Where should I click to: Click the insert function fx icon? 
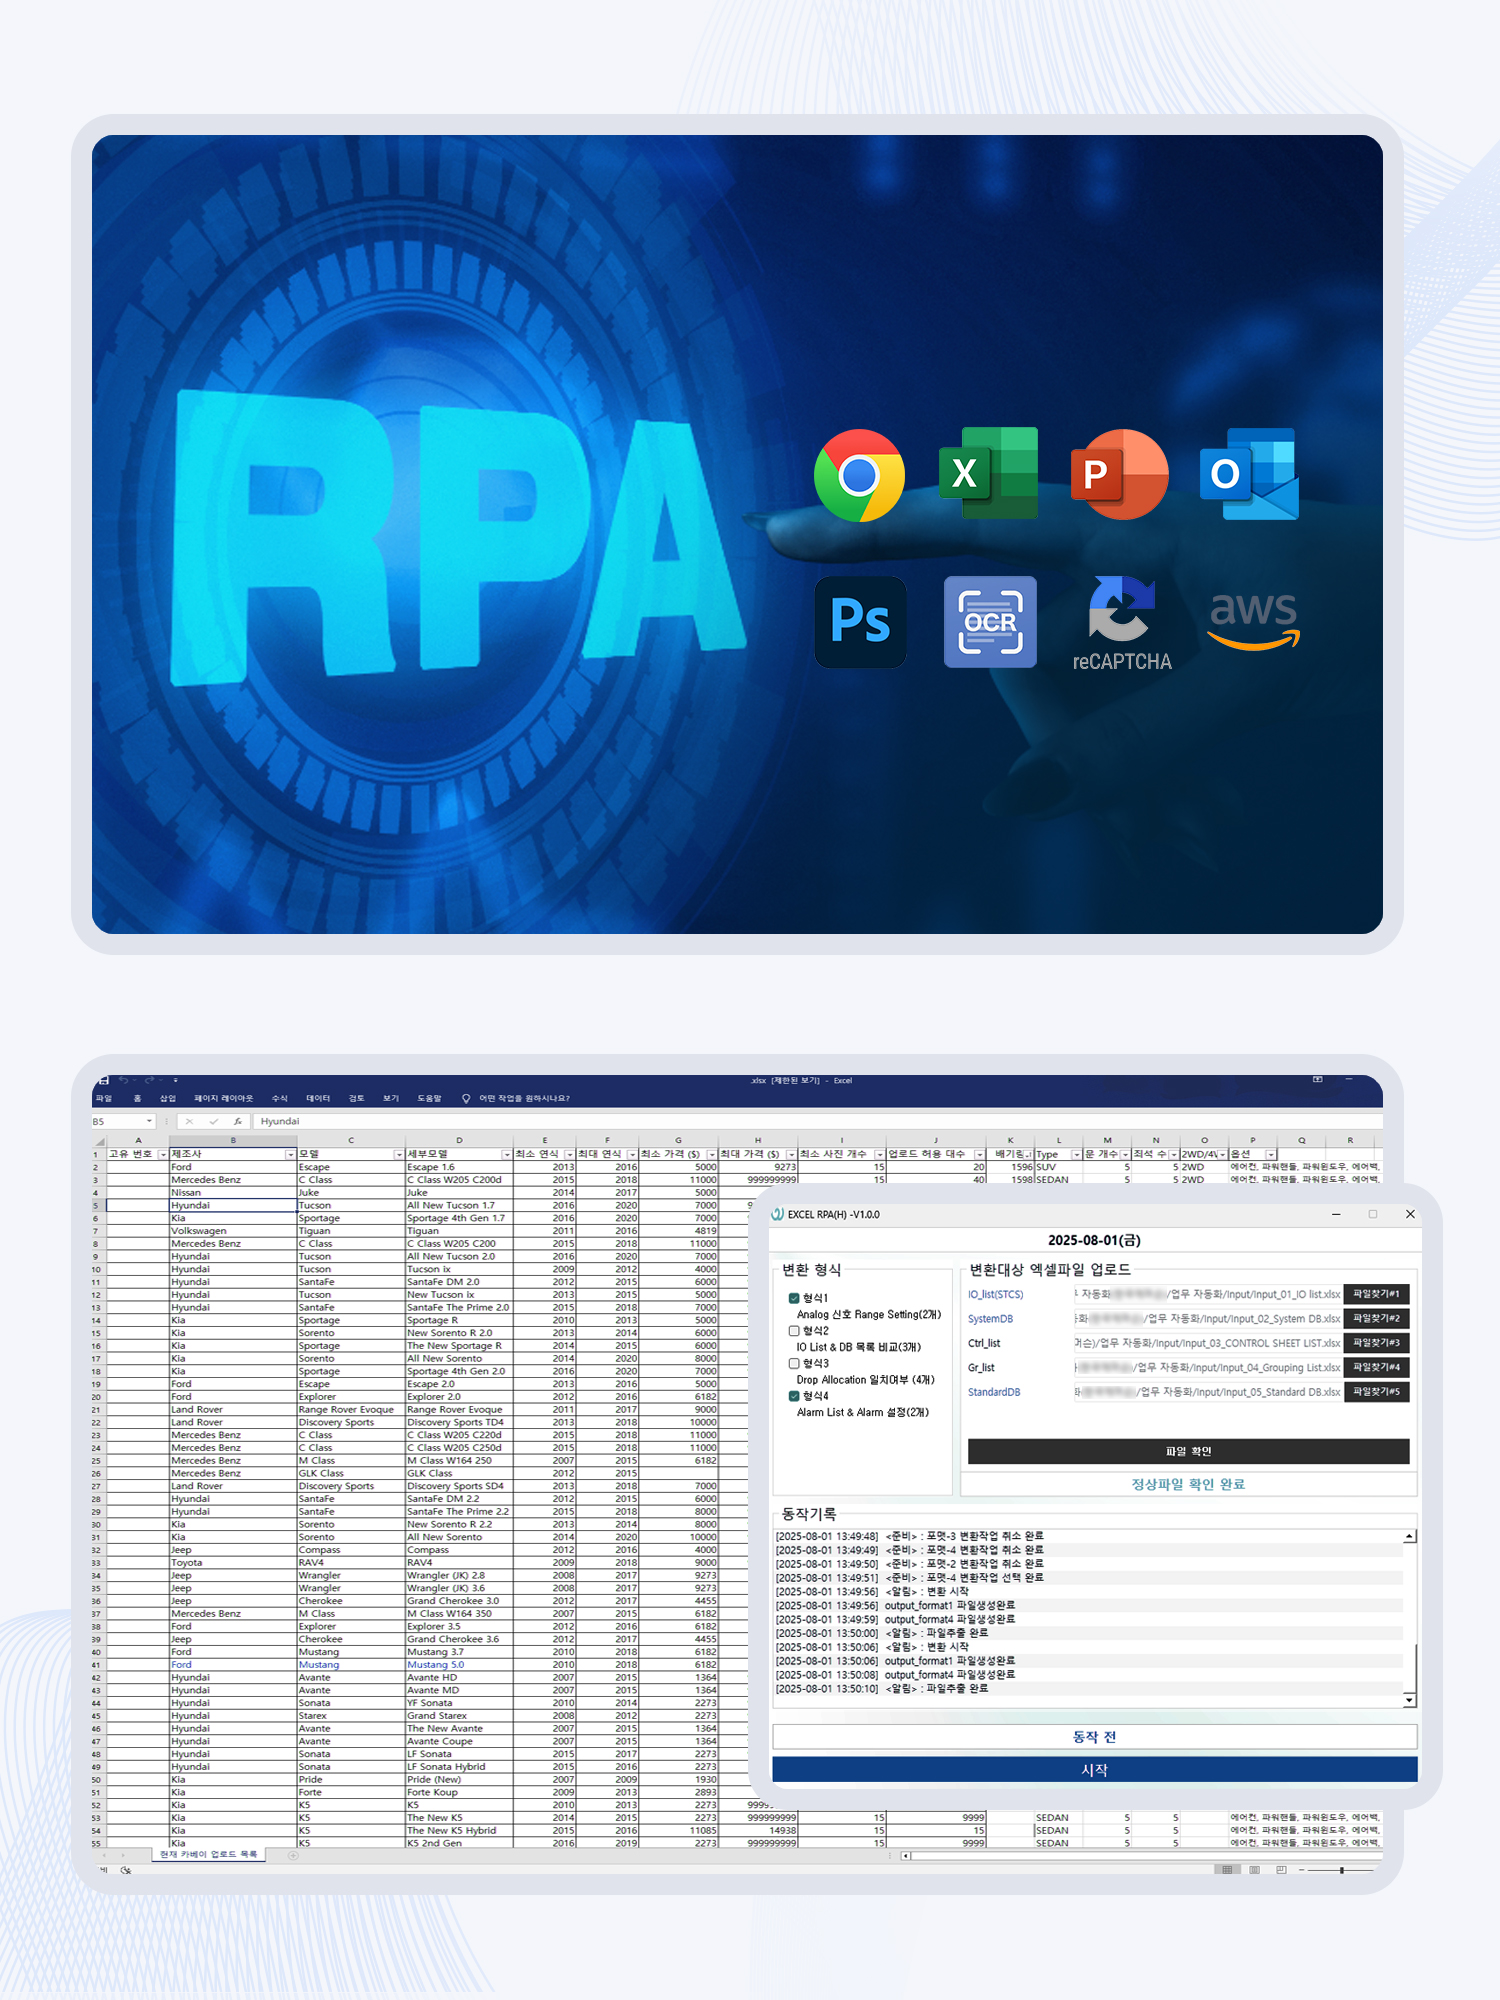coord(237,1121)
